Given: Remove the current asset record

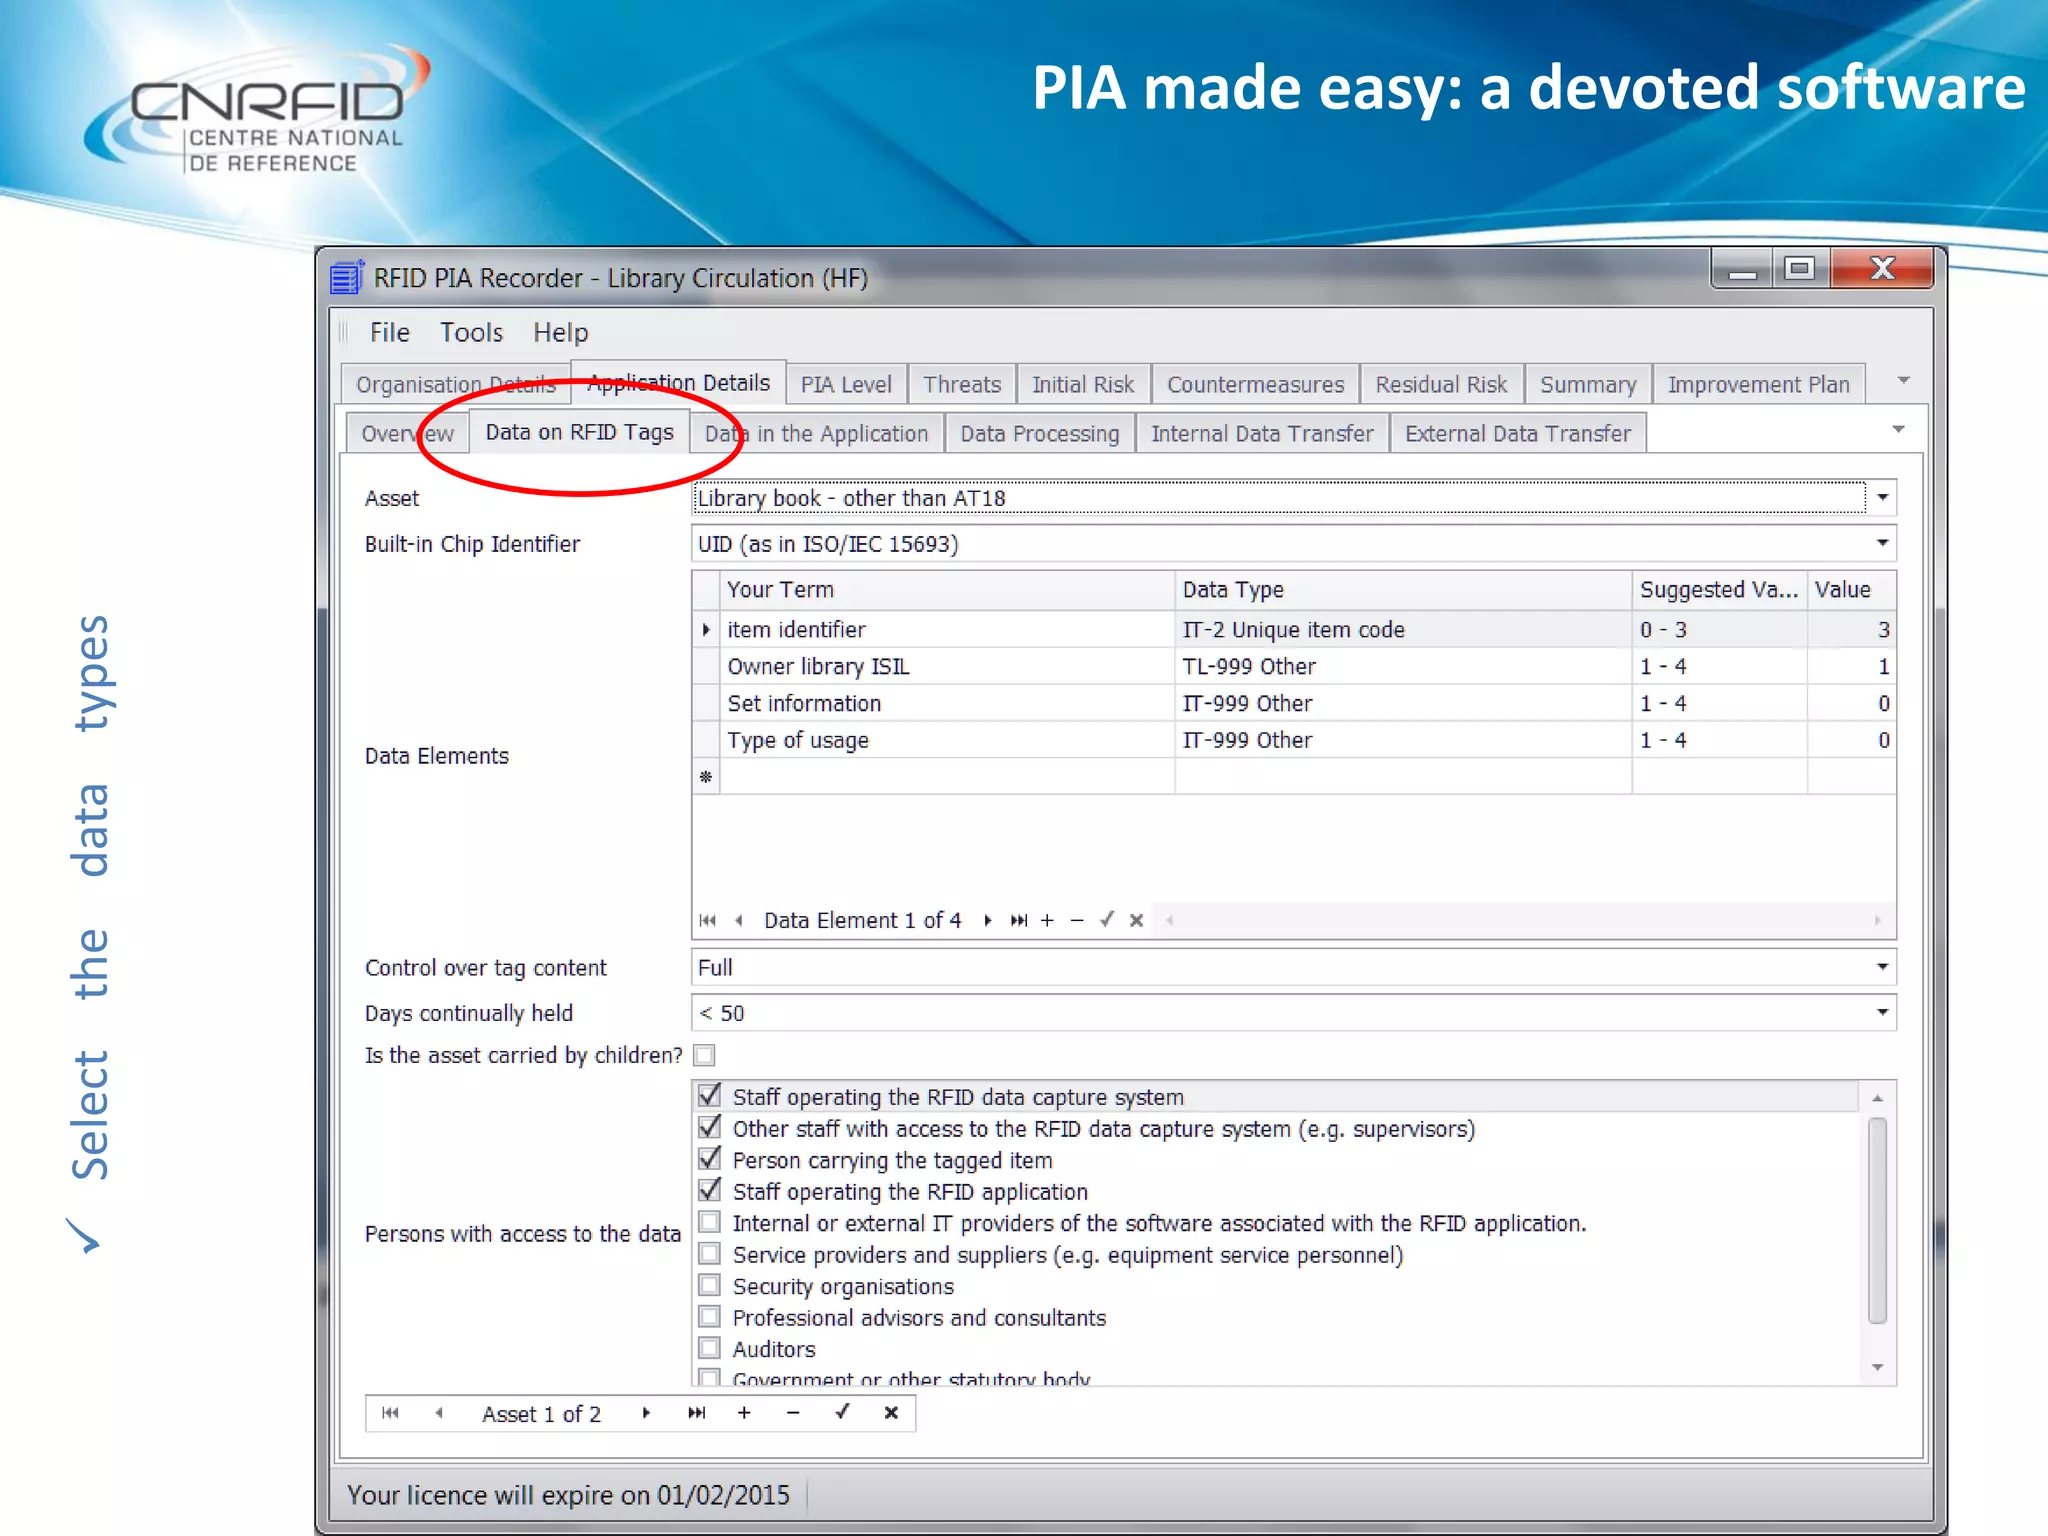Looking at the screenshot, I should coord(793,1413).
